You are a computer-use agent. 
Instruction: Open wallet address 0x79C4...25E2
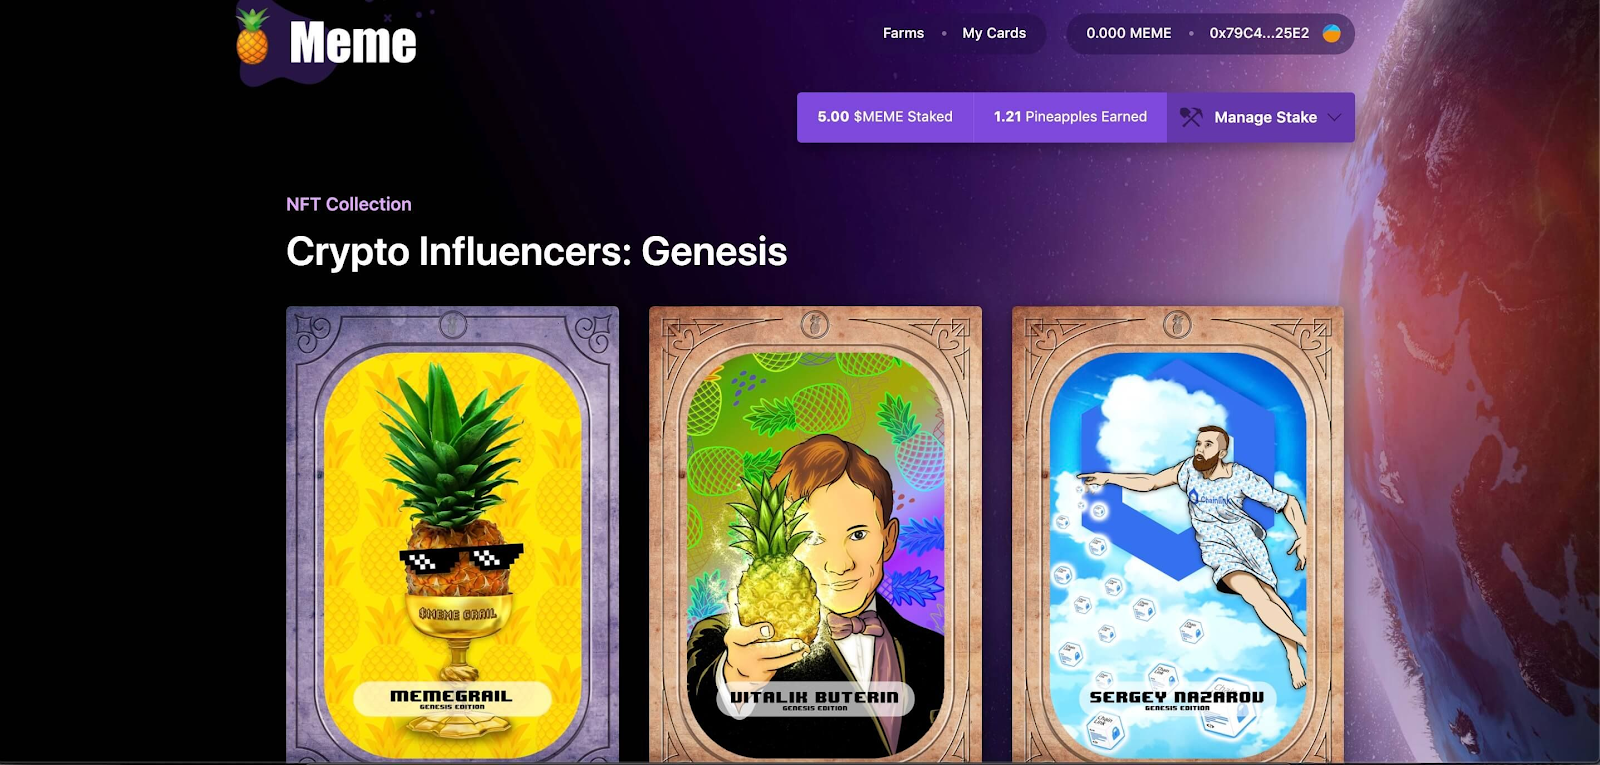point(1259,33)
